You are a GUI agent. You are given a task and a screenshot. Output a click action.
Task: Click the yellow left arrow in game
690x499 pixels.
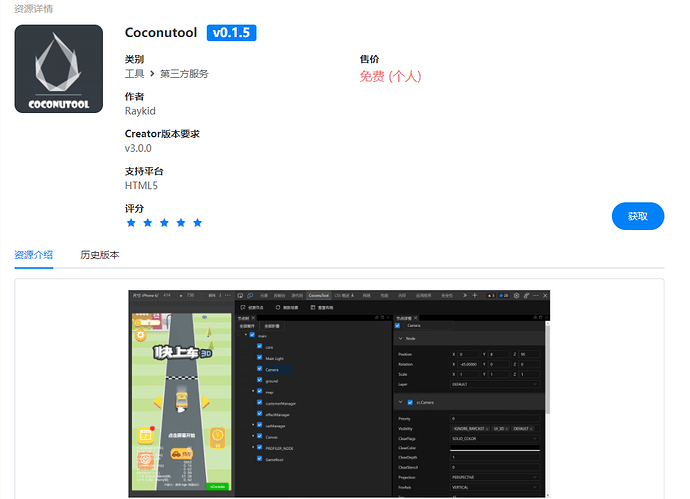[158, 402]
